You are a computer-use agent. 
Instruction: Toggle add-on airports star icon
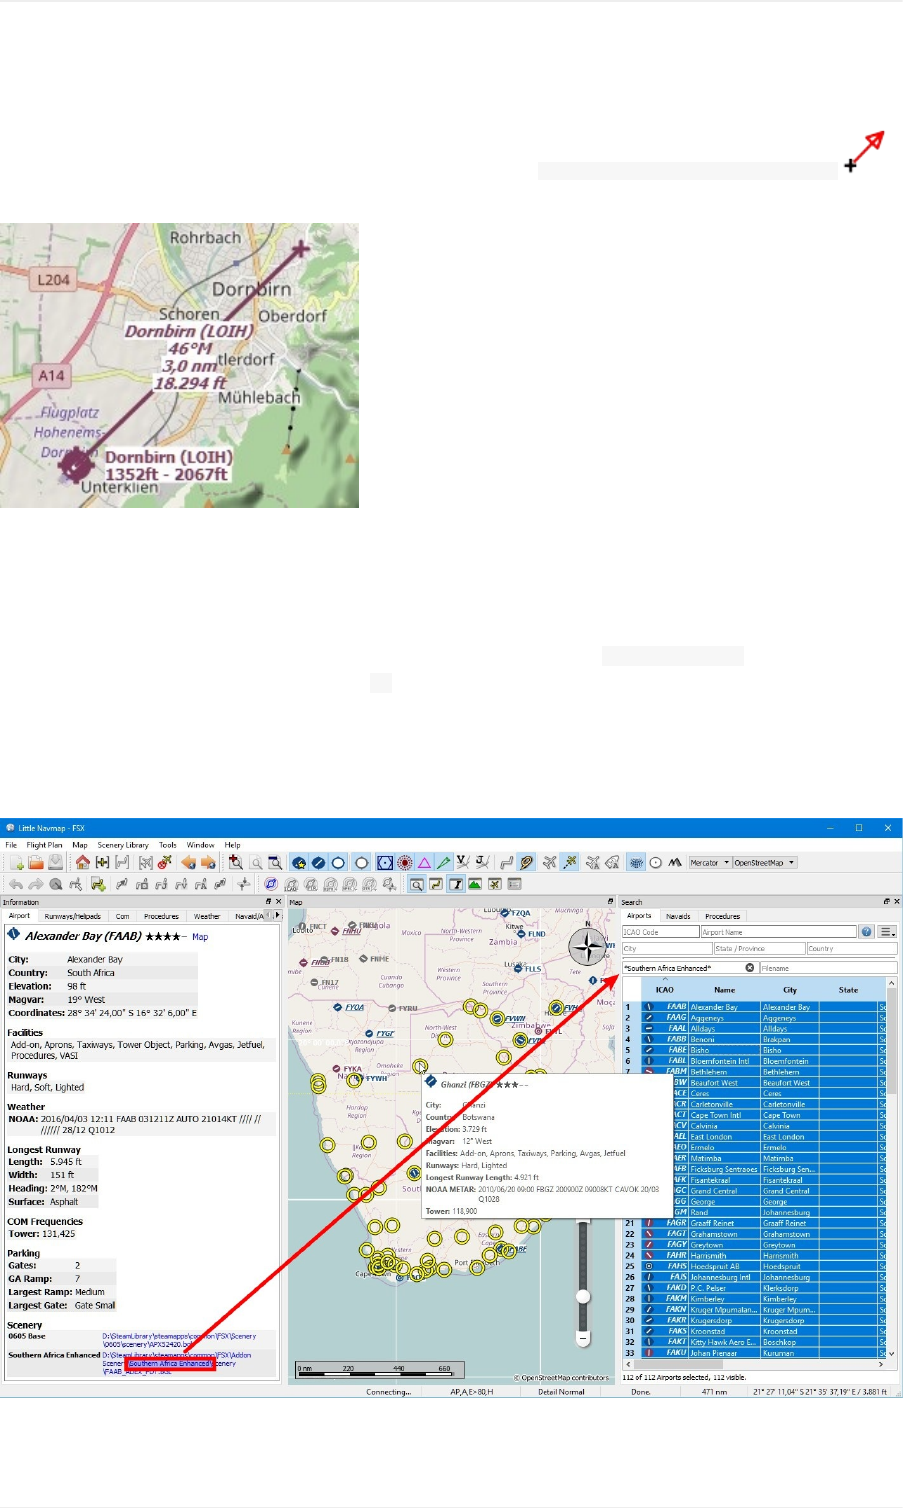tap(298, 862)
